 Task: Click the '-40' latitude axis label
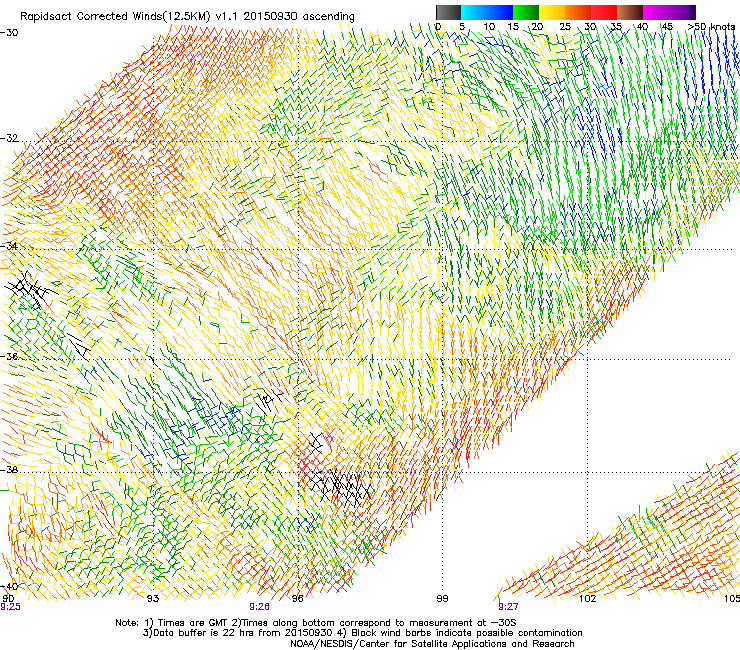tap(9, 586)
